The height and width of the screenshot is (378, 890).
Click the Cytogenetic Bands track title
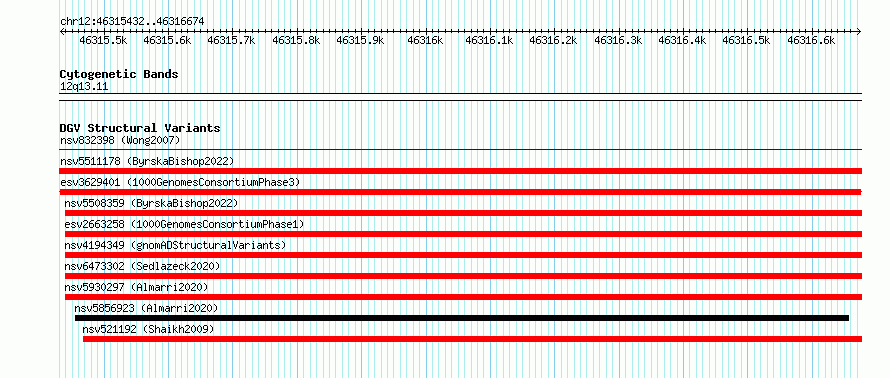pos(119,74)
